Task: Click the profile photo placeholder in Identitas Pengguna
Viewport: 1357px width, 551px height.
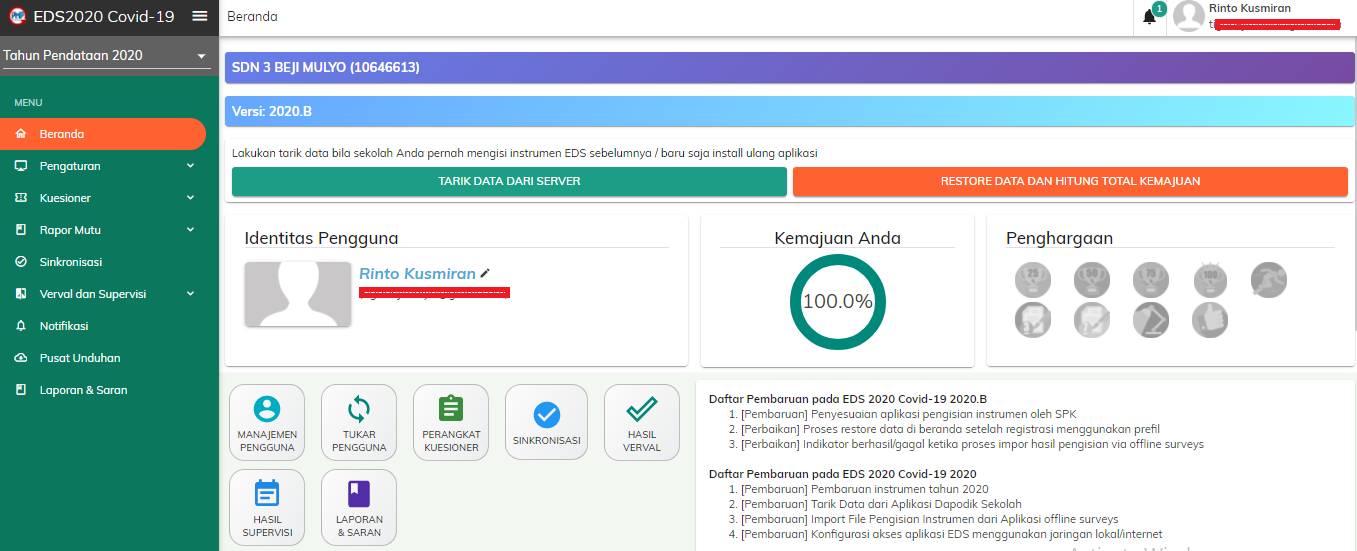Action: (298, 295)
